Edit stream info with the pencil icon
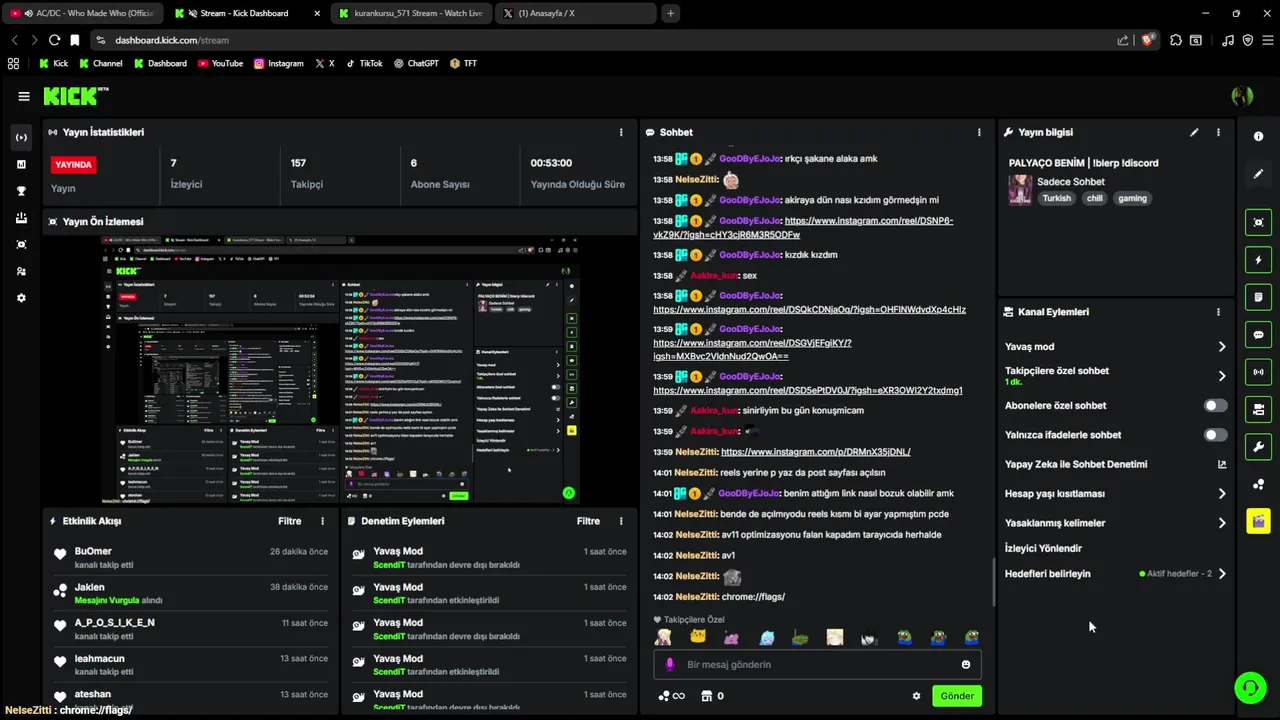Image resolution: width=1280 pixels, height=720 pixels. coord(1194,132)
